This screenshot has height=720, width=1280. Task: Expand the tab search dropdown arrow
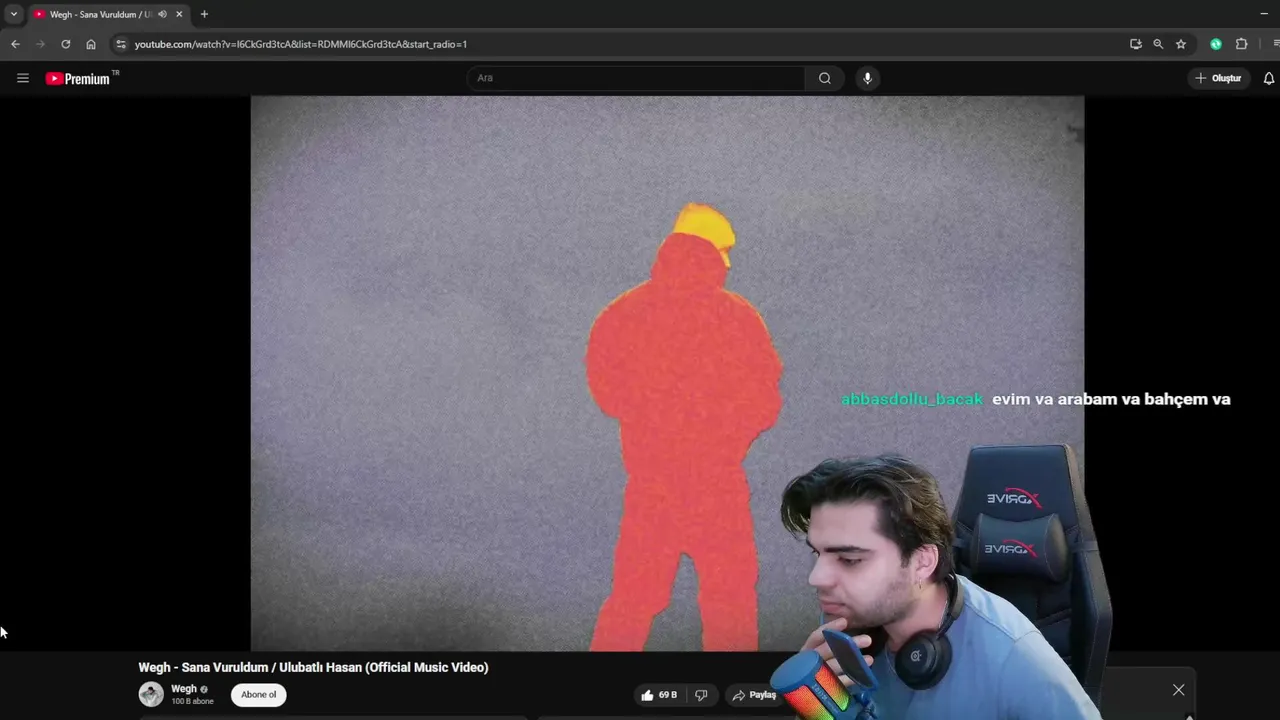(x=13, y=14)
